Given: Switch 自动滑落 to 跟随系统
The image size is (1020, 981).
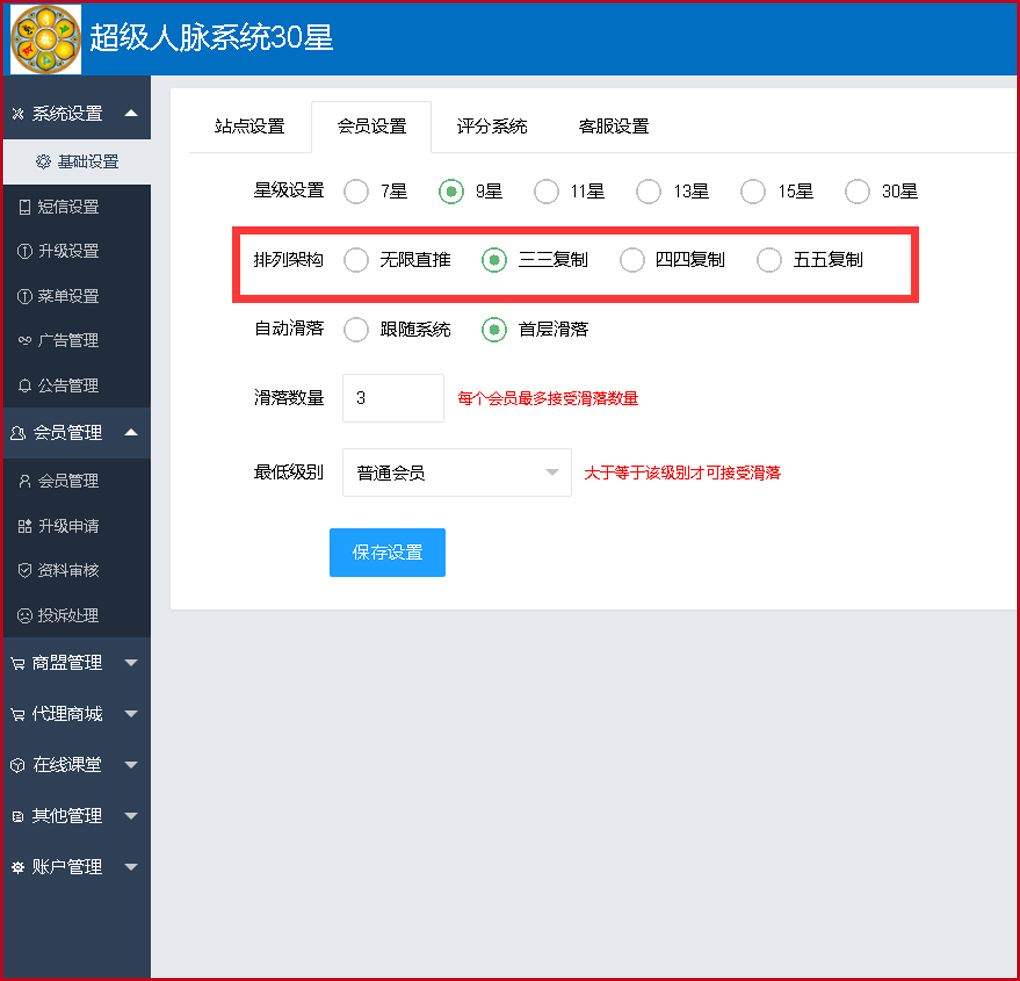Looking at the screenshot, I should click(356, 329).
